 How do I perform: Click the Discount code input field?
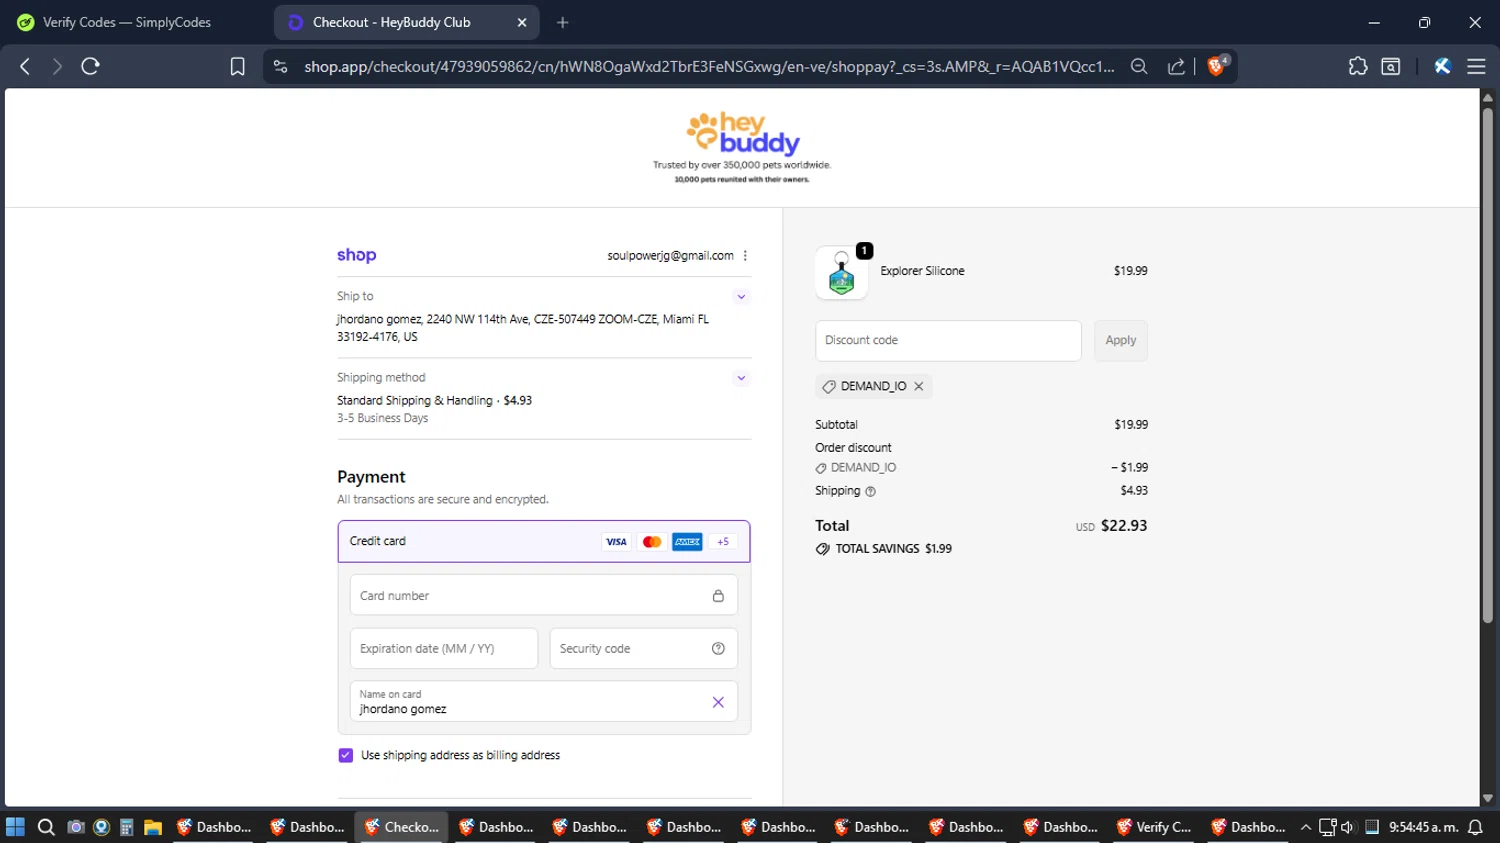[x=948, y=341]
